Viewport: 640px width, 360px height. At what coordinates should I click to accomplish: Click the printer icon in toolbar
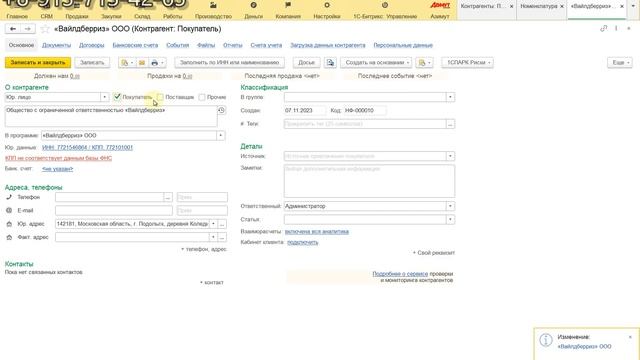click(x=154, y=63)
